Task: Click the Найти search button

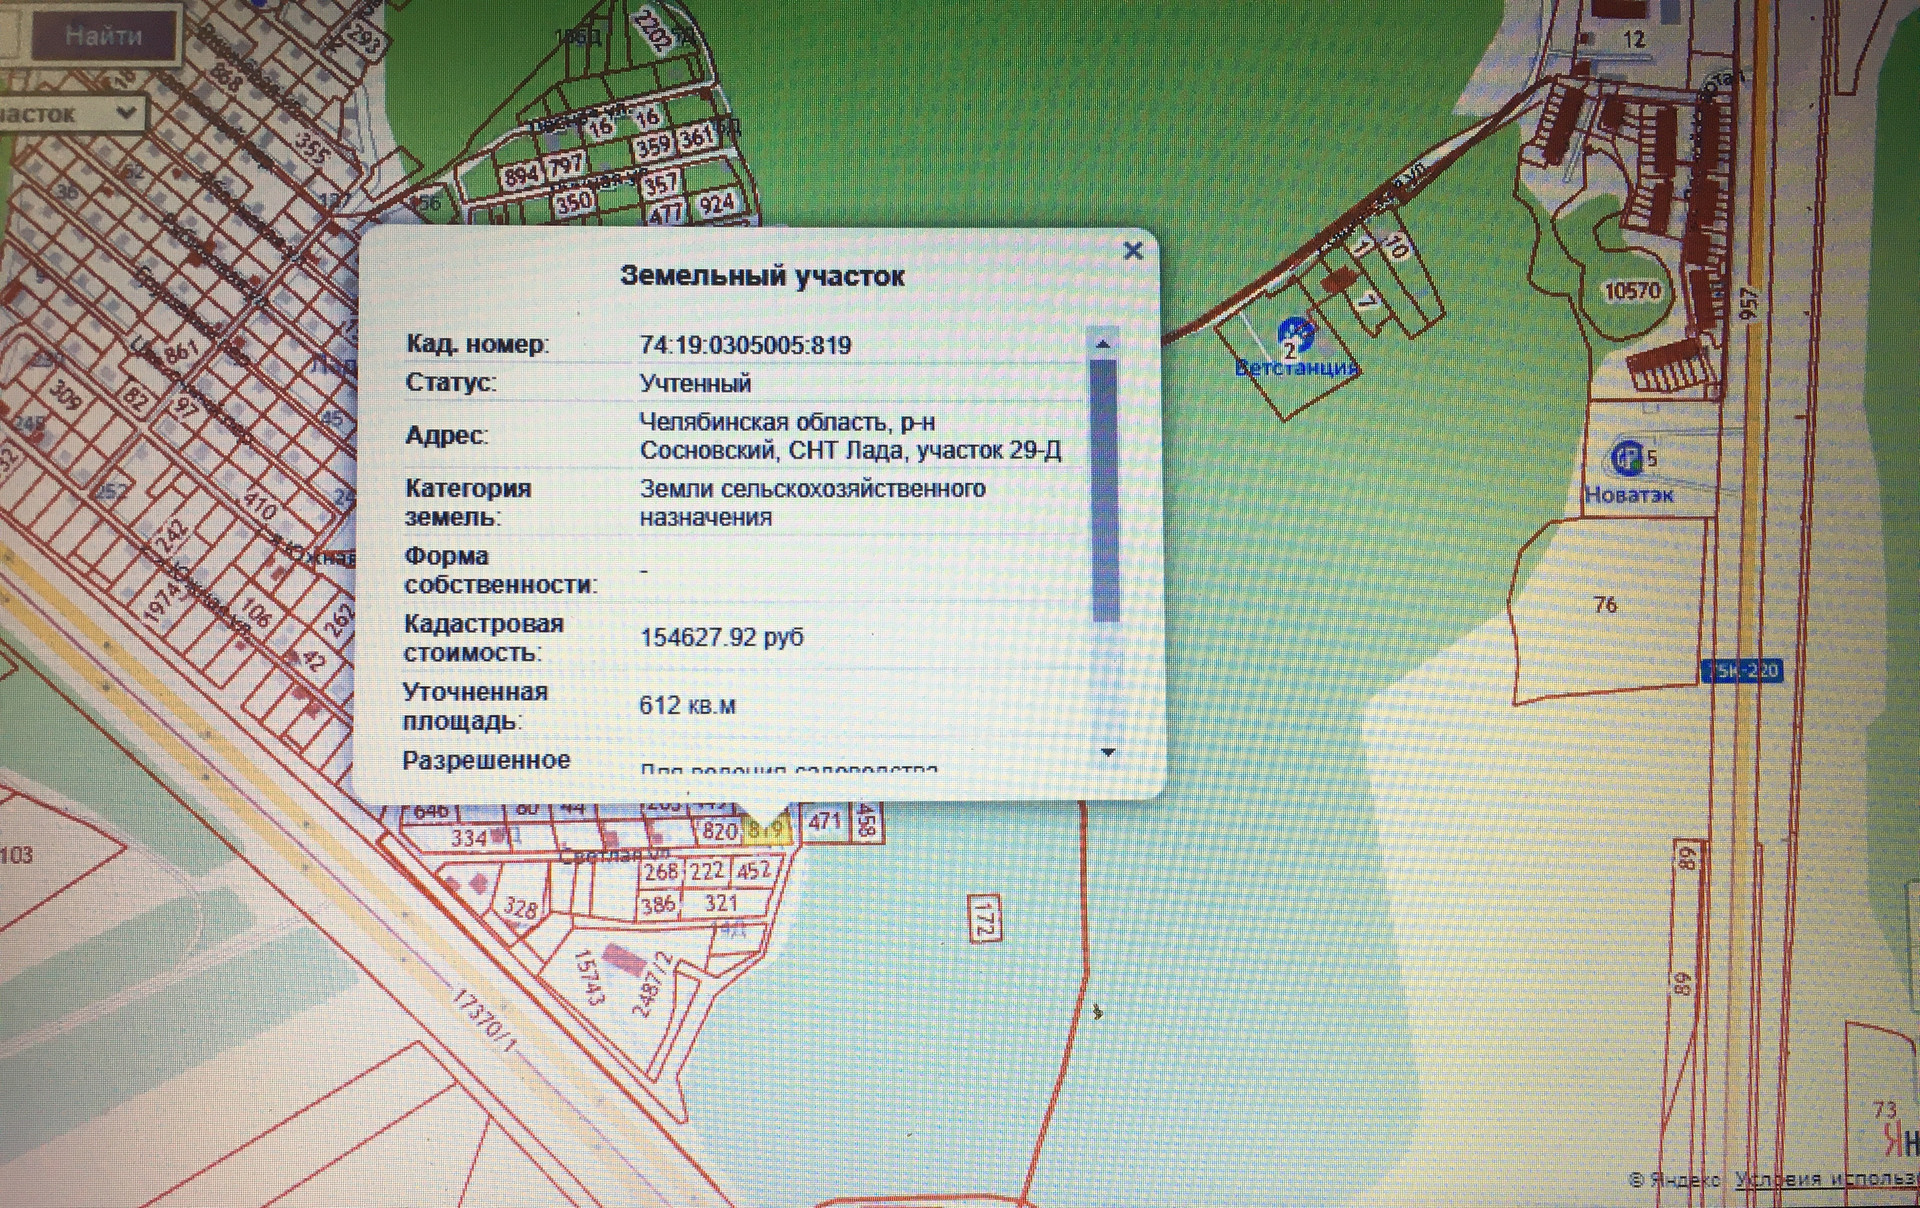Action: pos(103,36)
